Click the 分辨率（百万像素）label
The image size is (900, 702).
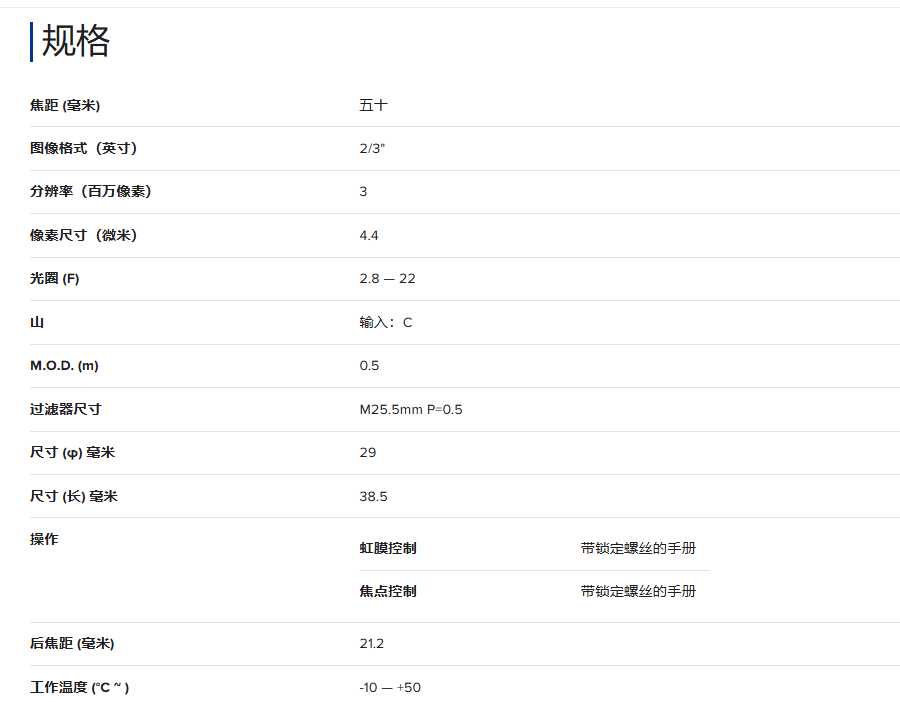90,191
